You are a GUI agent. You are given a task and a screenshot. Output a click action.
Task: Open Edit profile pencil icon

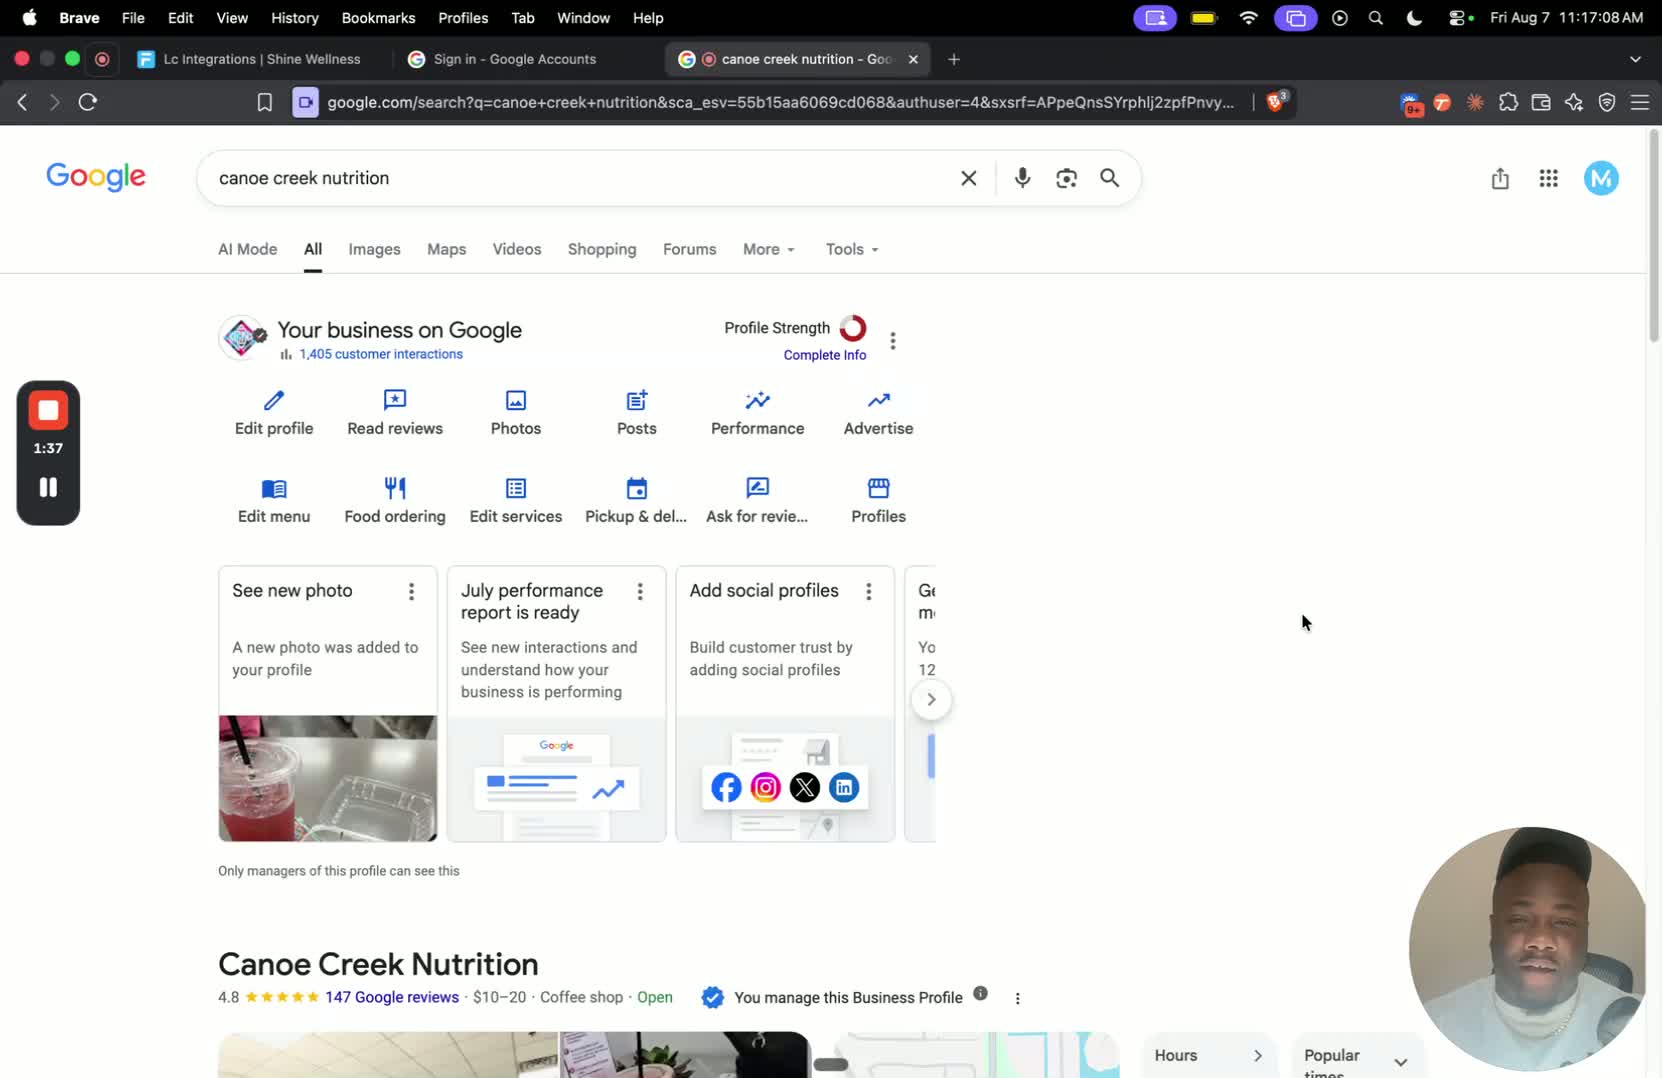tap(274, 401)
